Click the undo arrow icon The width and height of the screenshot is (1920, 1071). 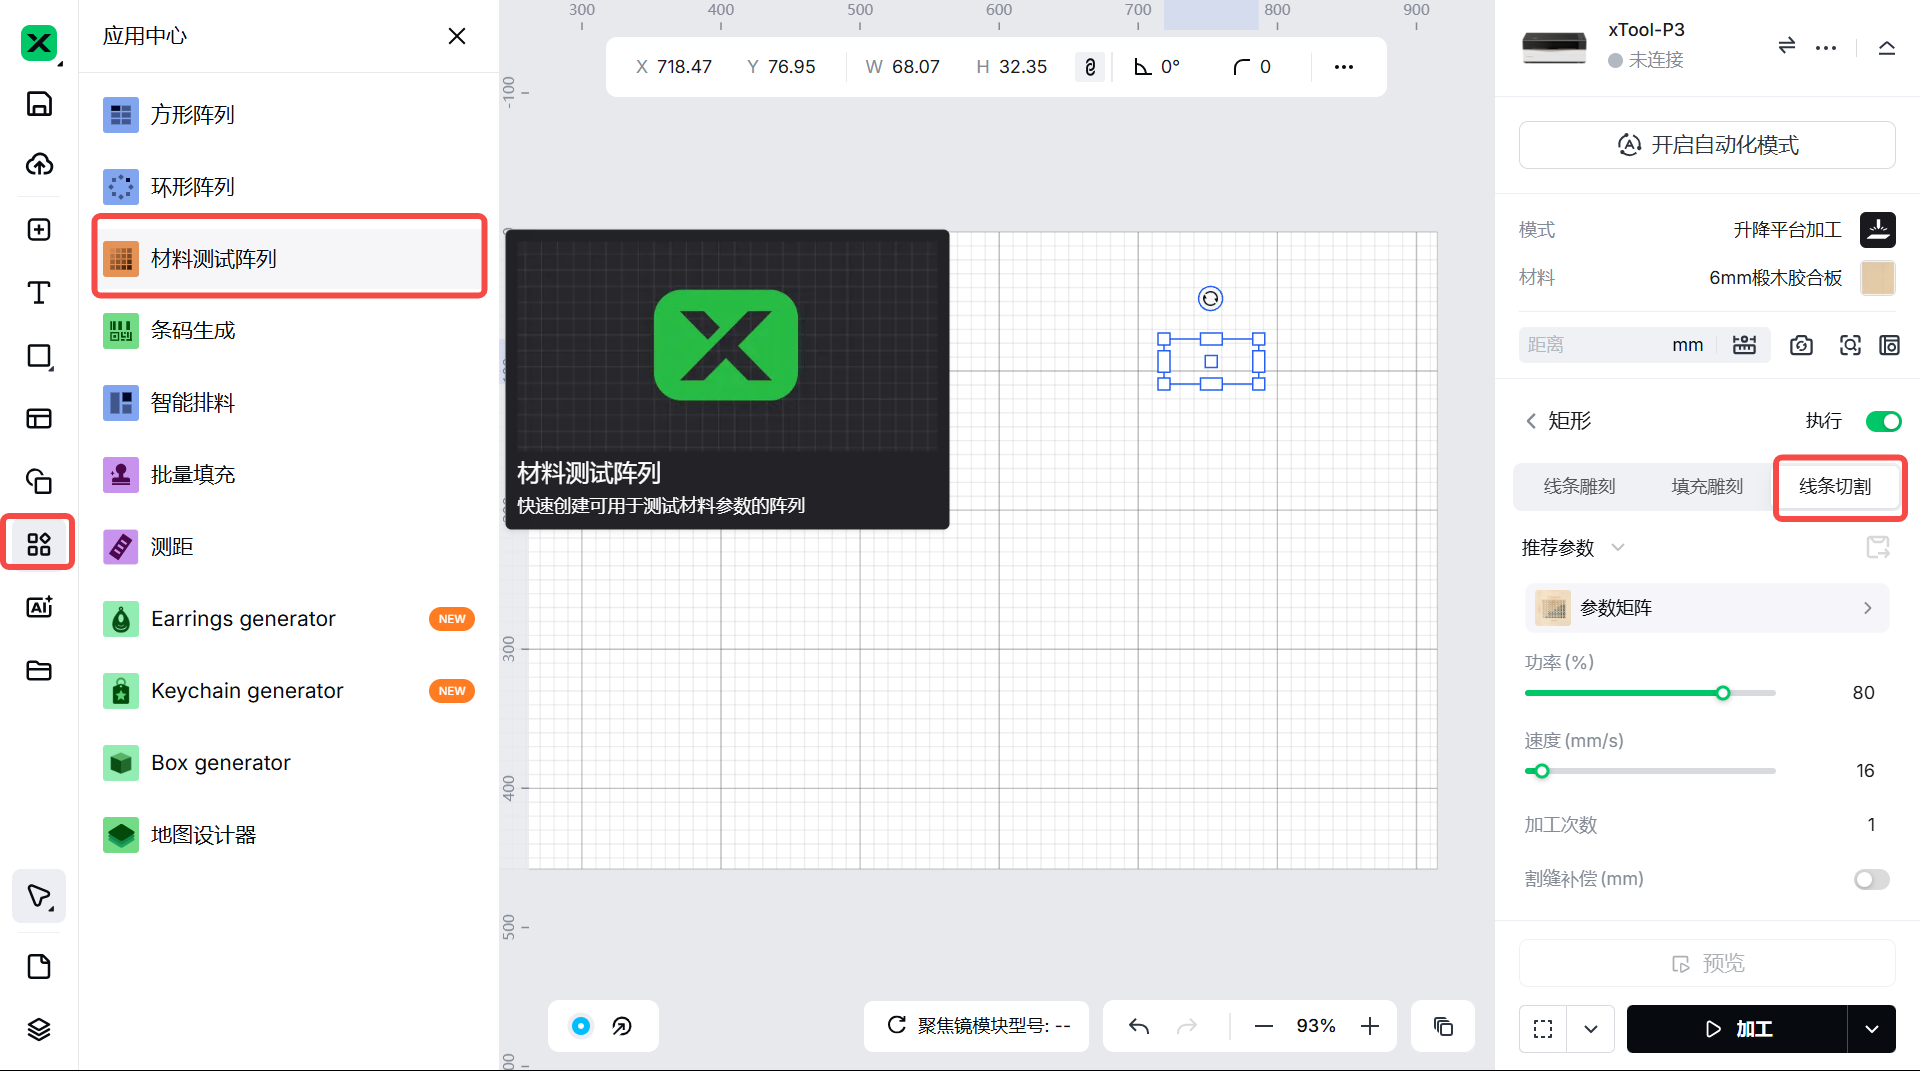coord(1139,1026)
